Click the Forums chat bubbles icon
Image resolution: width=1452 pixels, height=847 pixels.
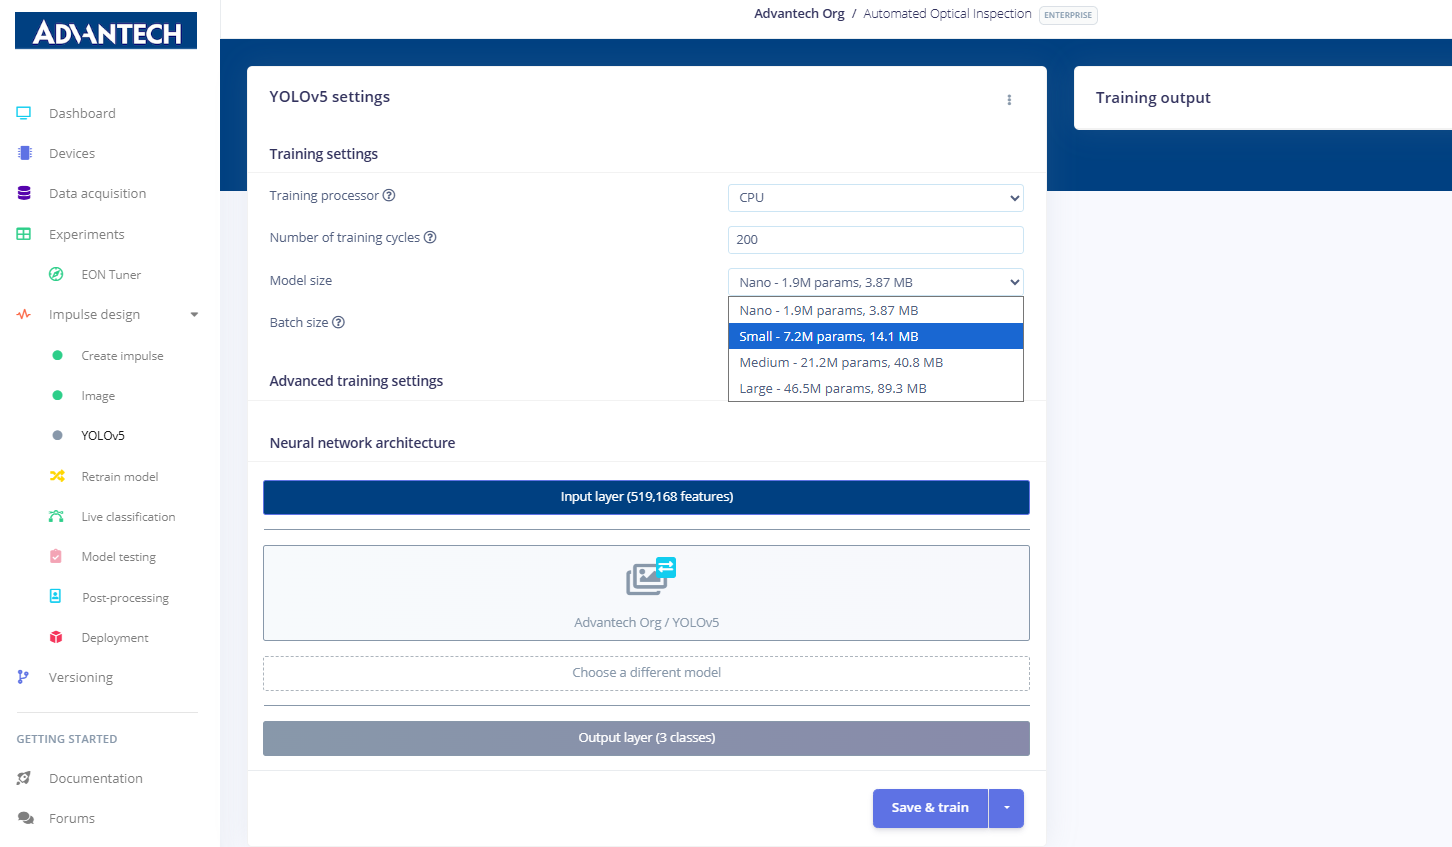pos(25,818)
